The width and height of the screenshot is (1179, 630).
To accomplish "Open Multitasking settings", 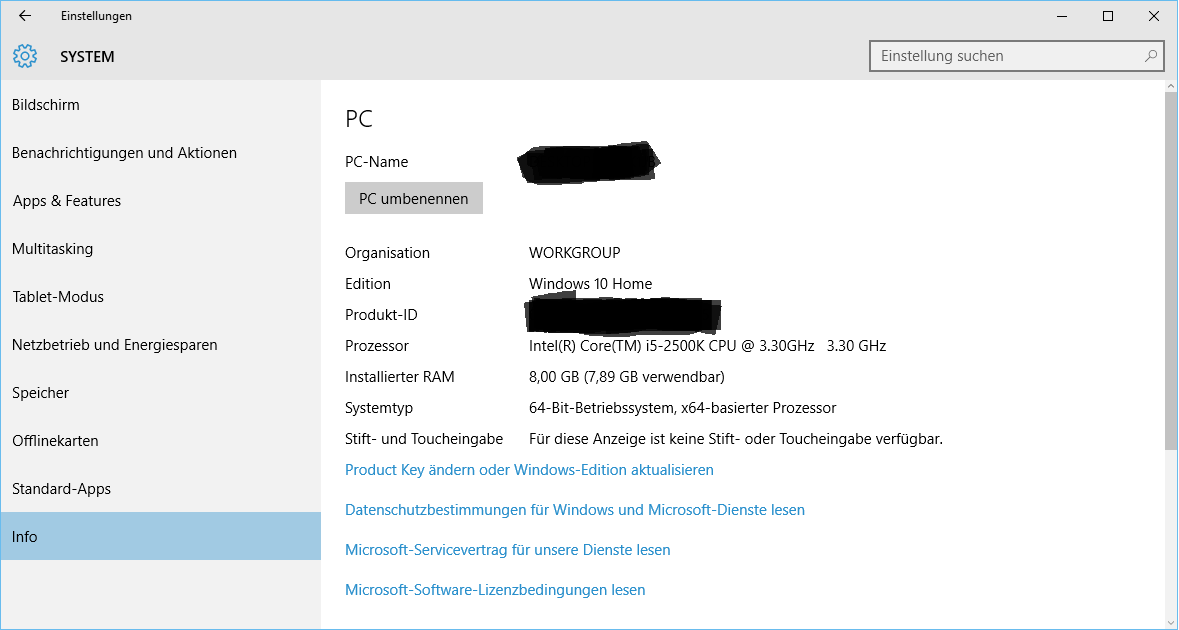I will [160, 249].
